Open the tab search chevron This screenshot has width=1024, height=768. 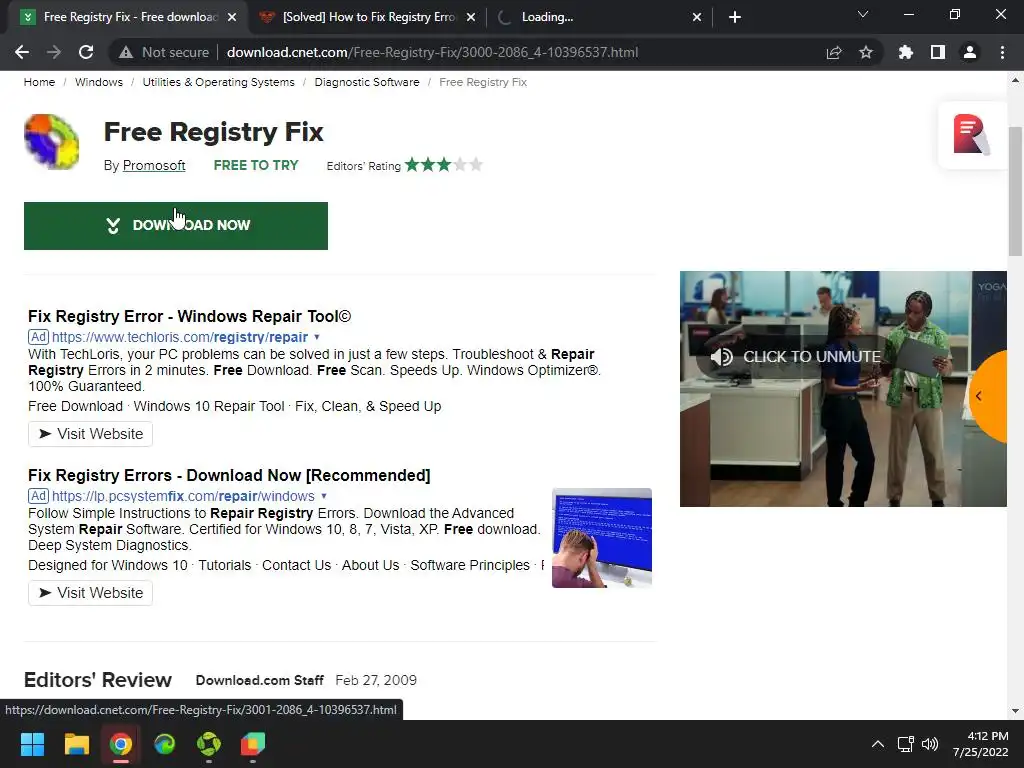(x=863, y=14)
